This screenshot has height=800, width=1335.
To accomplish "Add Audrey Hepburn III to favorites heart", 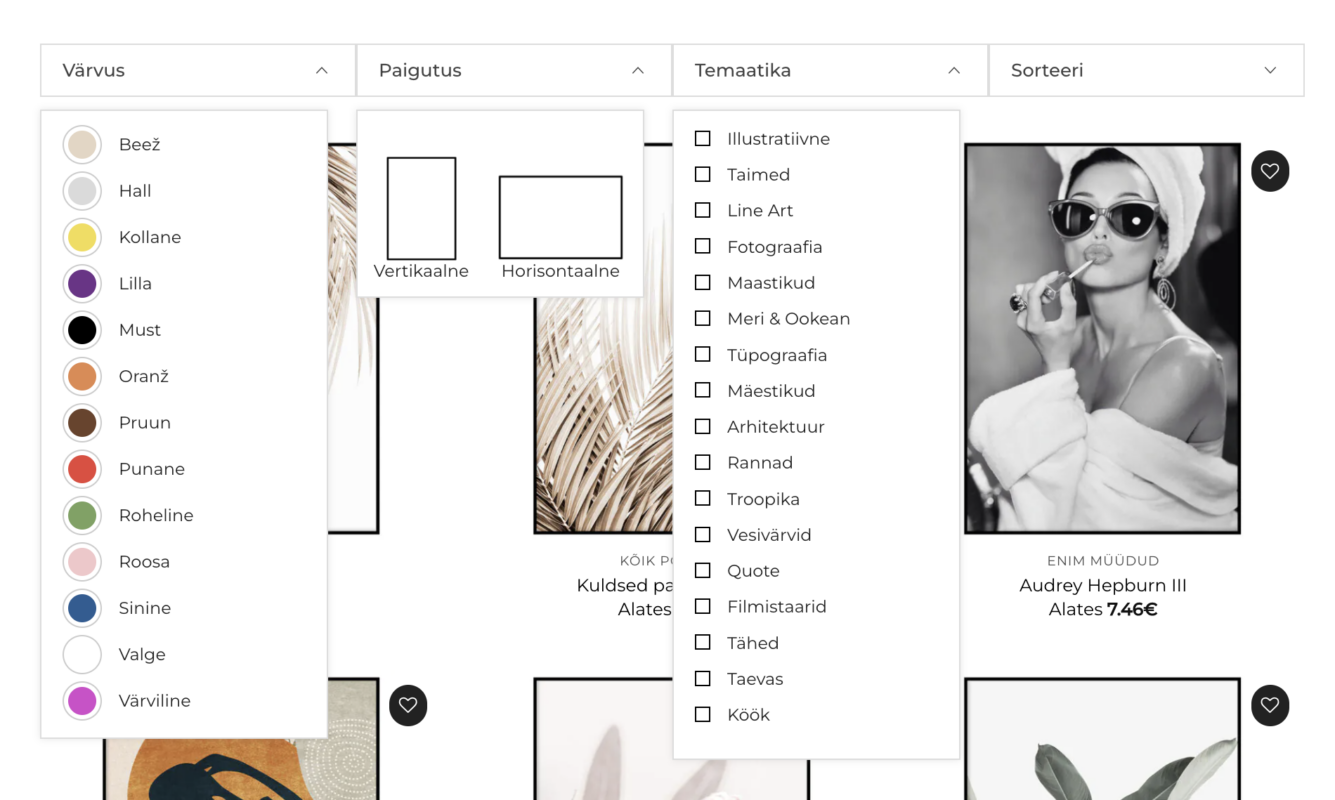I will pos(1270,171).
